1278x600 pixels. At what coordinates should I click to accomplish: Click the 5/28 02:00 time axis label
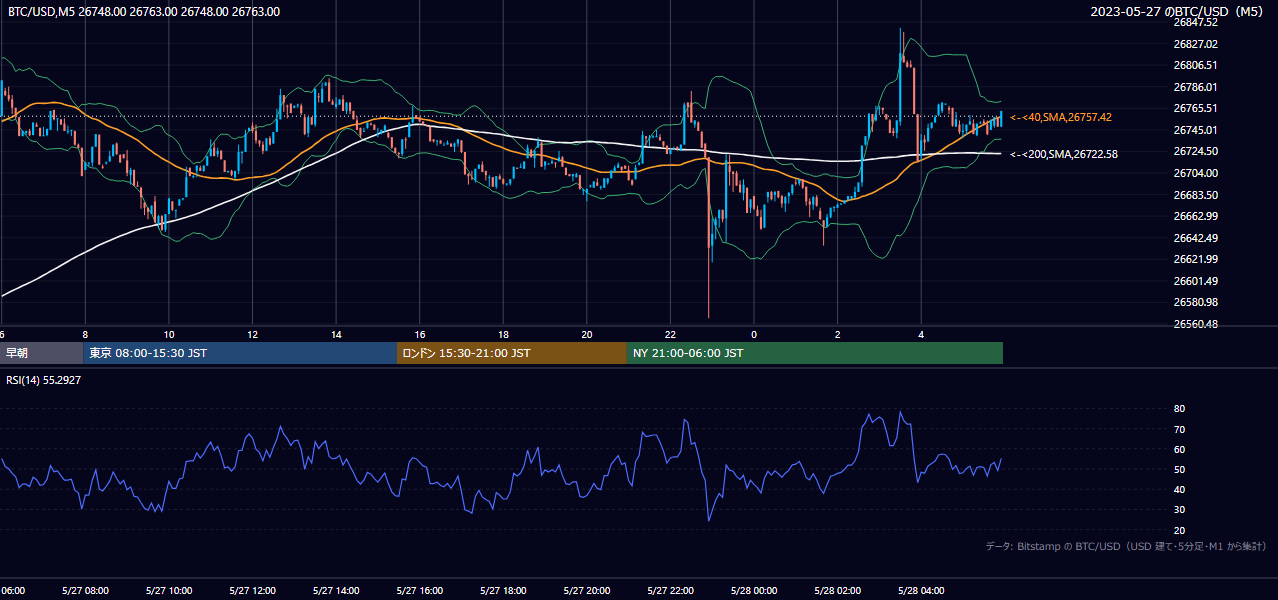(837, 591)
